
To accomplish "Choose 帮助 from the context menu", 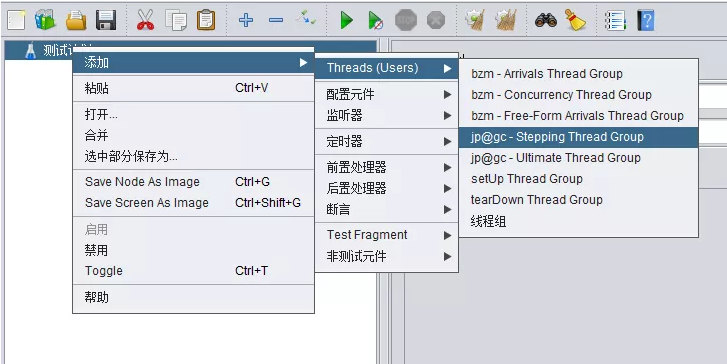I will click(193, 297).
